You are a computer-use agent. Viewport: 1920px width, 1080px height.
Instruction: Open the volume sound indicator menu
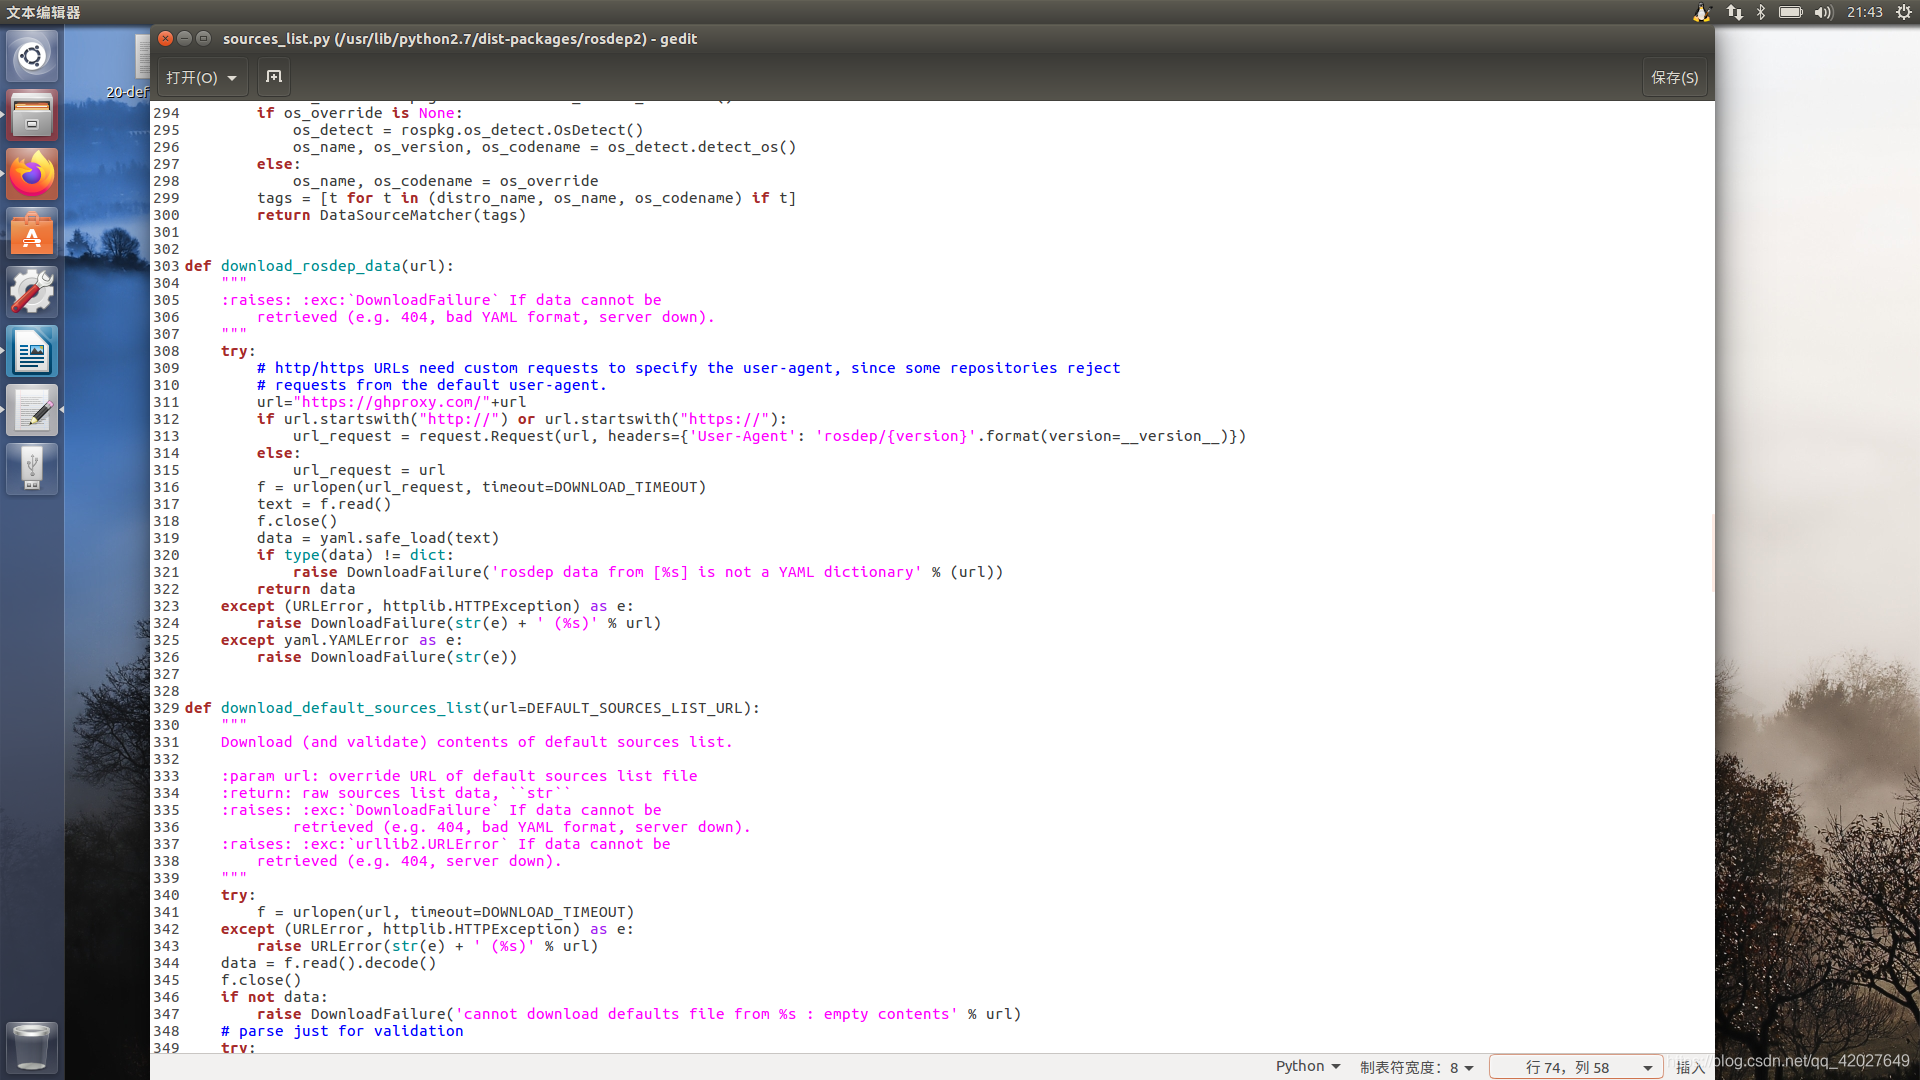1823,12
